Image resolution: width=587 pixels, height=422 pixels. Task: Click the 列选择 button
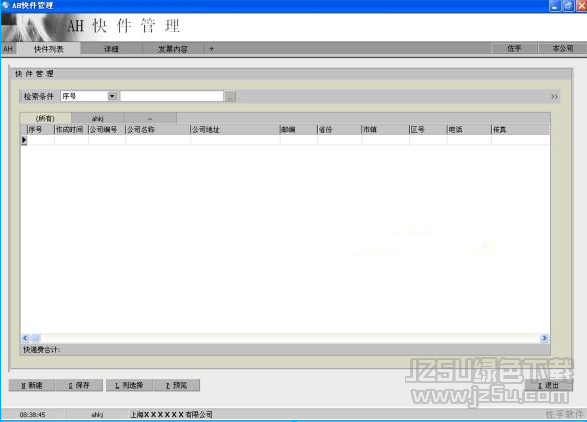click(x=130, y=385)
